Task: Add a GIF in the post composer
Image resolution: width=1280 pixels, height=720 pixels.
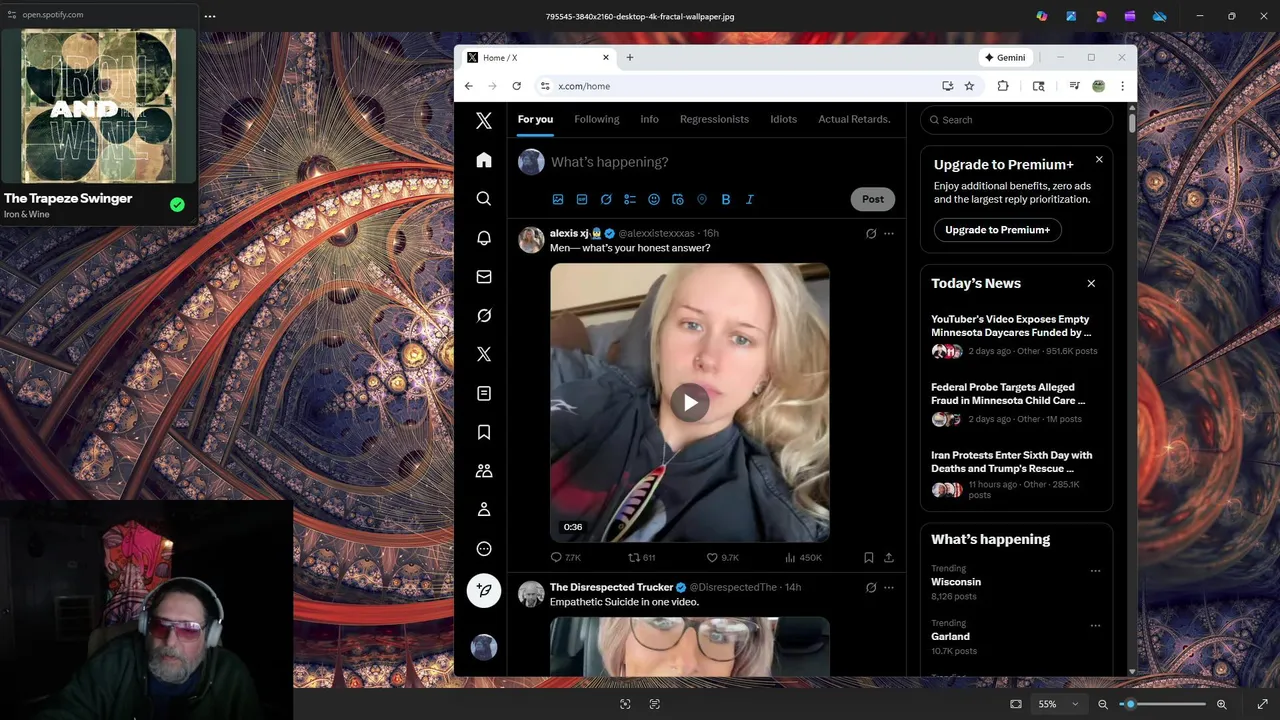Action: (x=582, y=199)
